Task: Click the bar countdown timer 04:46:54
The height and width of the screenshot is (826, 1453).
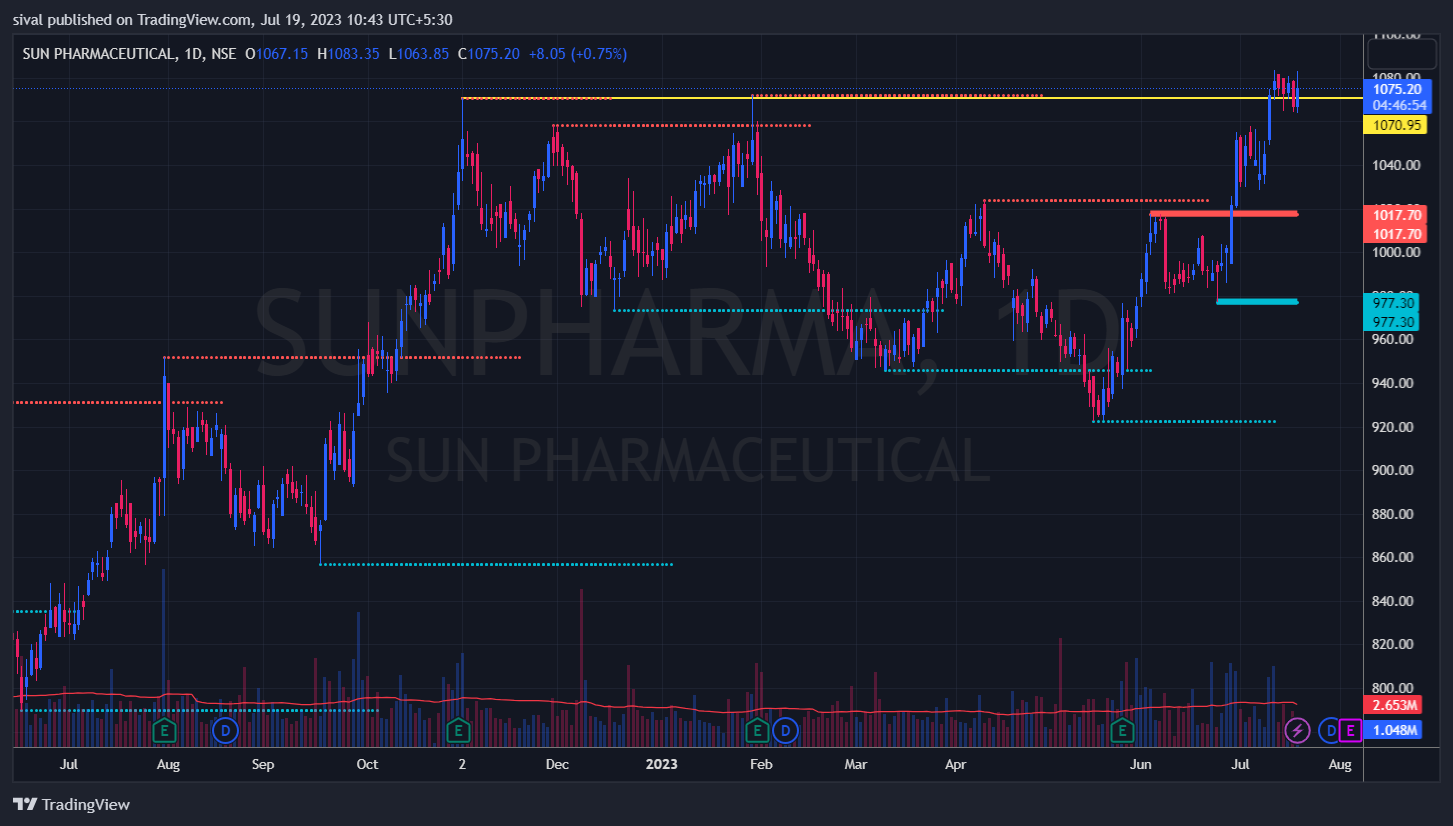Action: point(1397,104)
